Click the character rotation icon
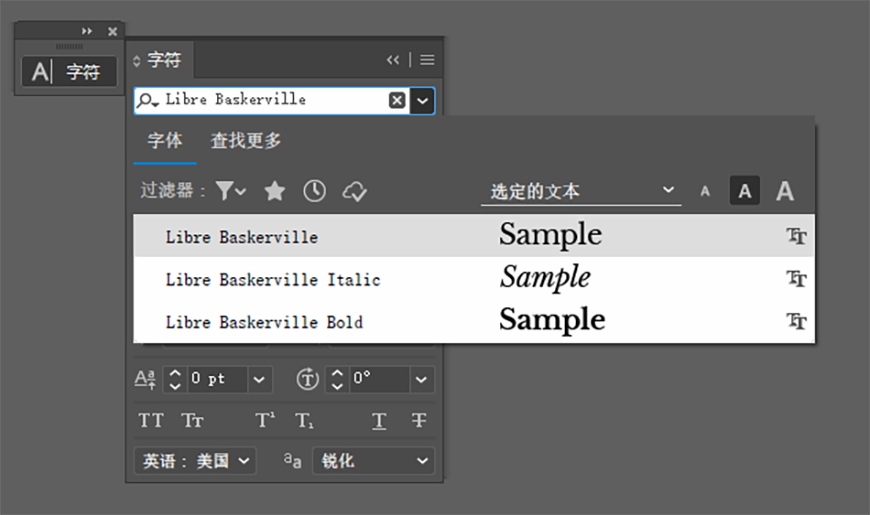 (307, 380)
